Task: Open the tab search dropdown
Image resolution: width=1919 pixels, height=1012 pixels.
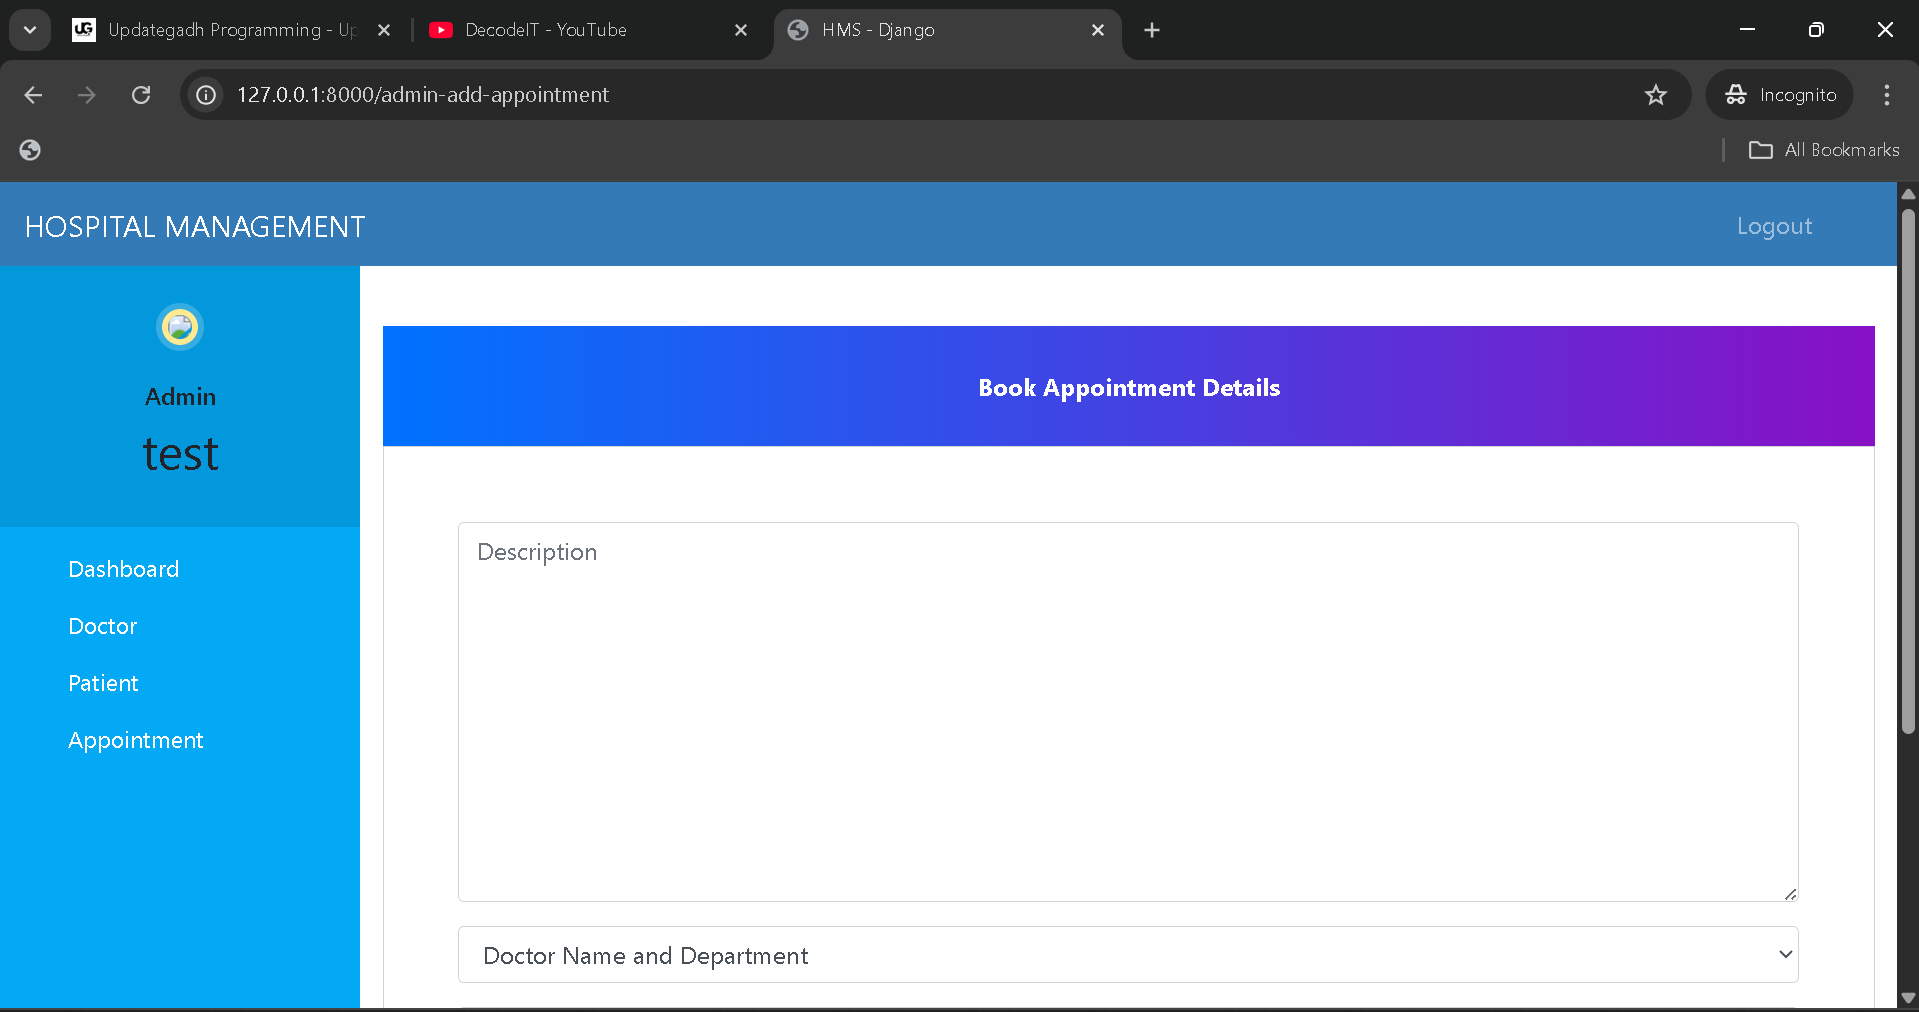Action: [30, 30]
